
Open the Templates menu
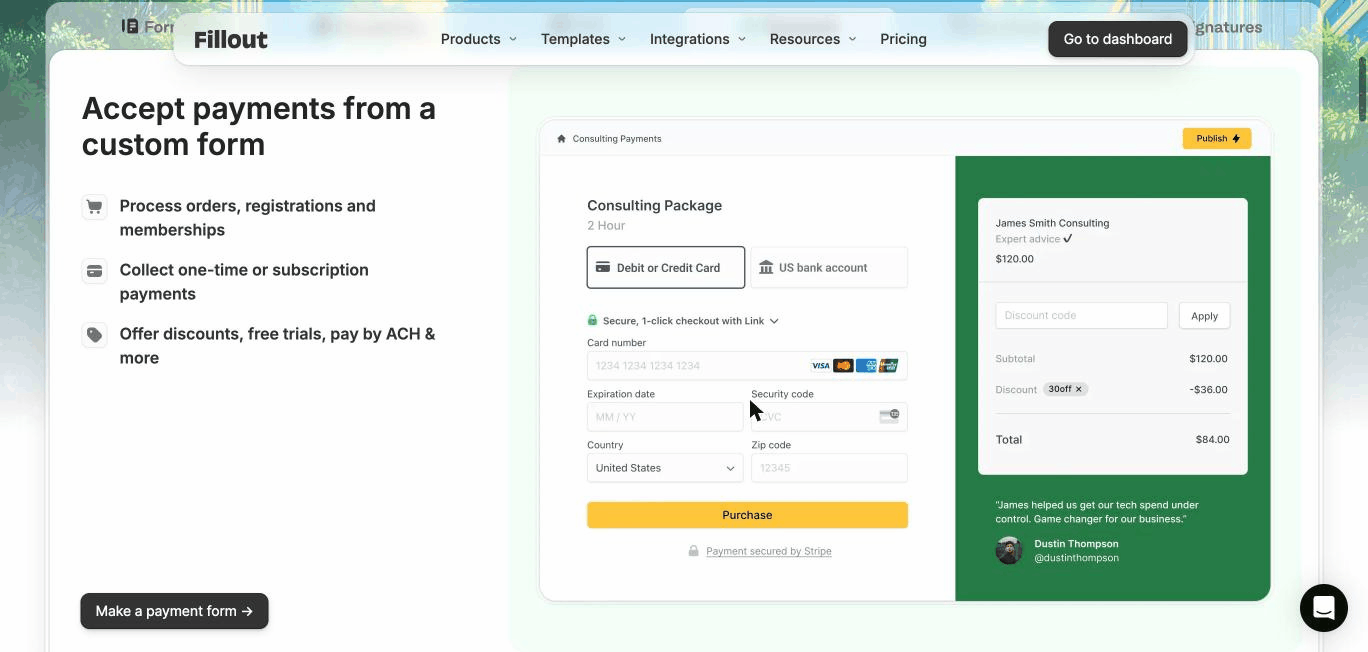[x=583, y=39]
